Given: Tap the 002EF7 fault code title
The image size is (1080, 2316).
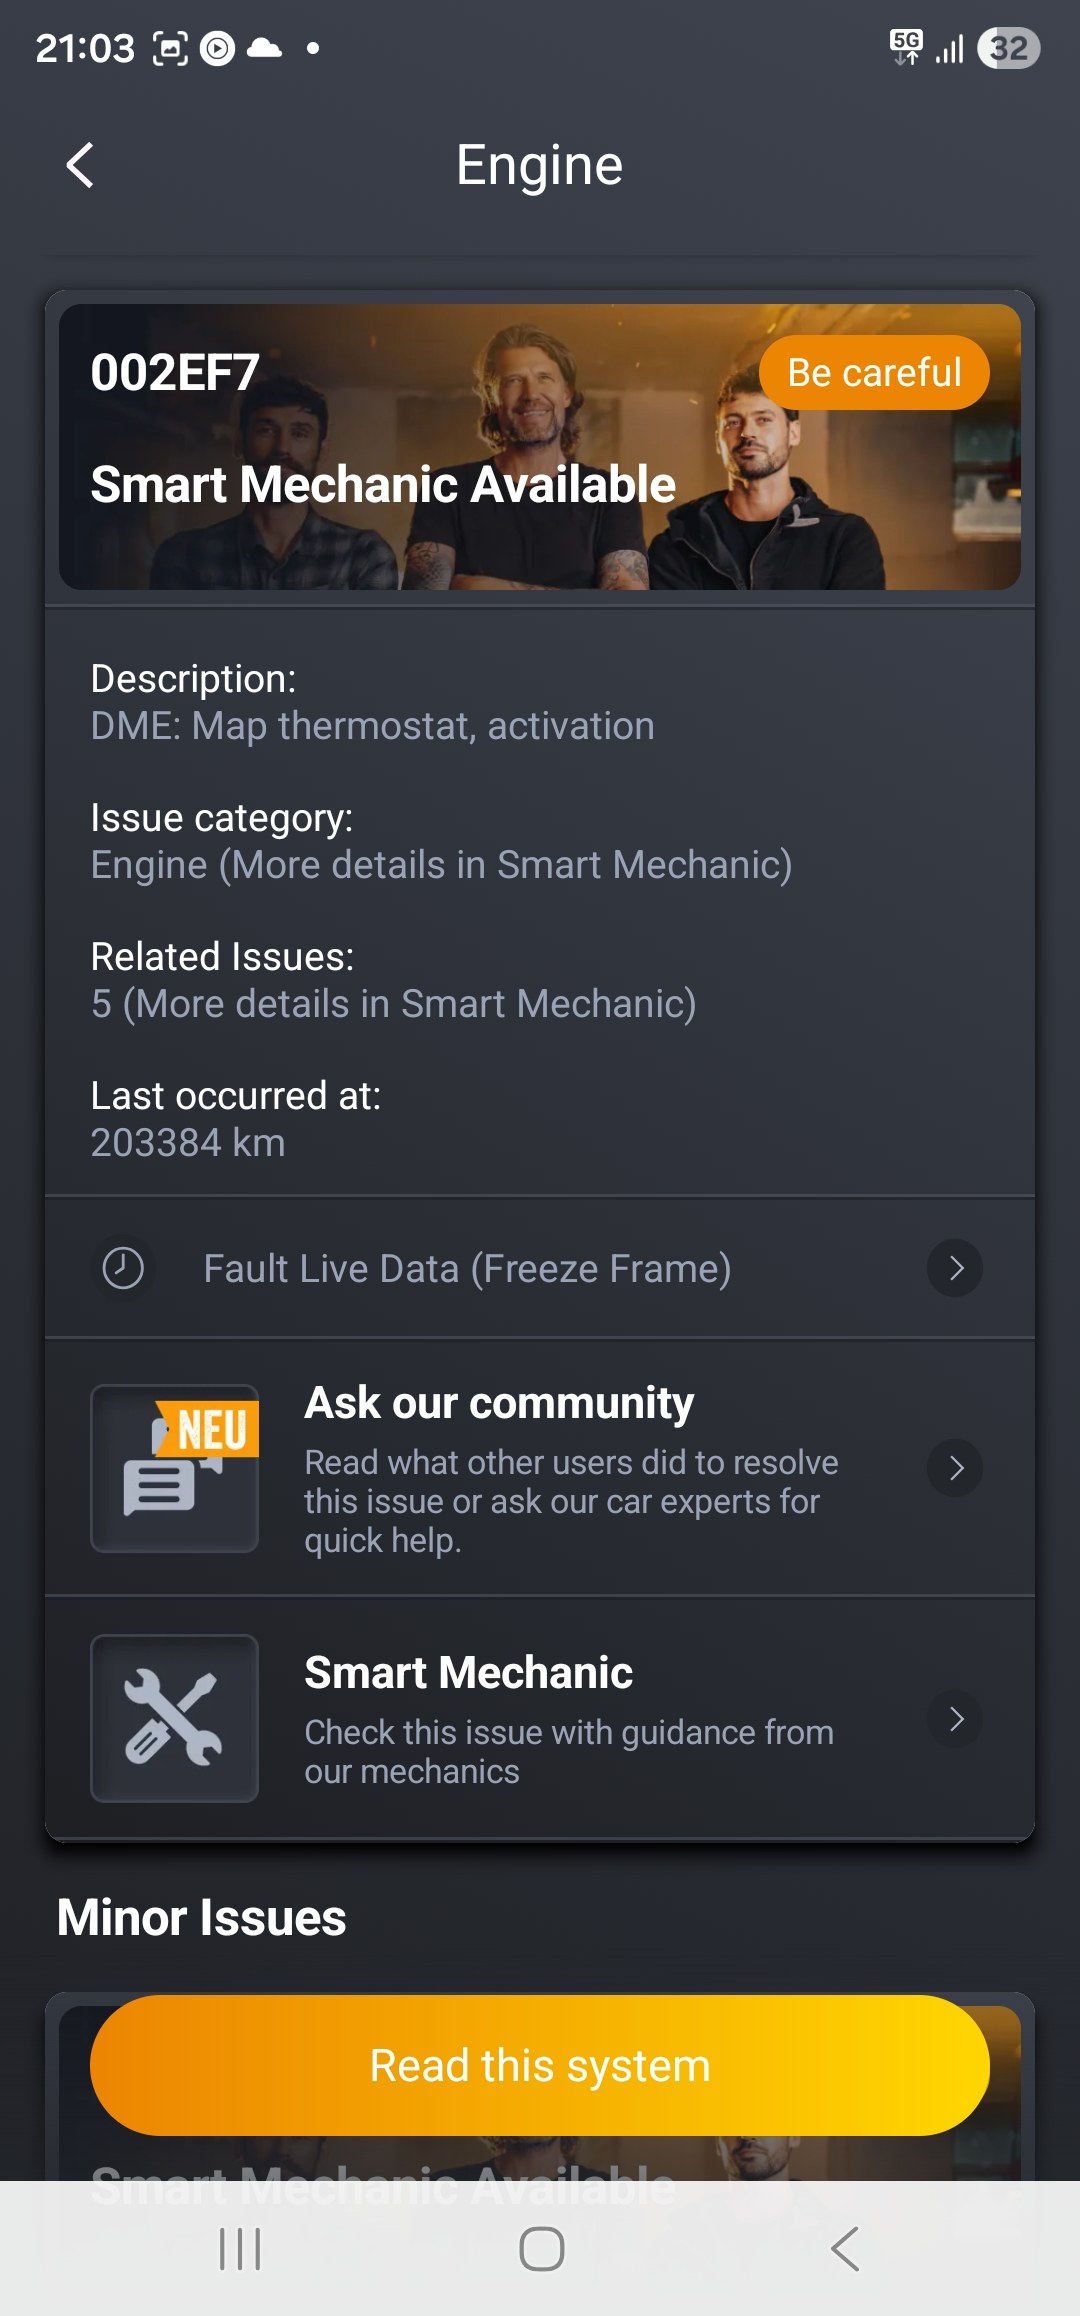Looking at the screenshot, I should pos(175,372).
